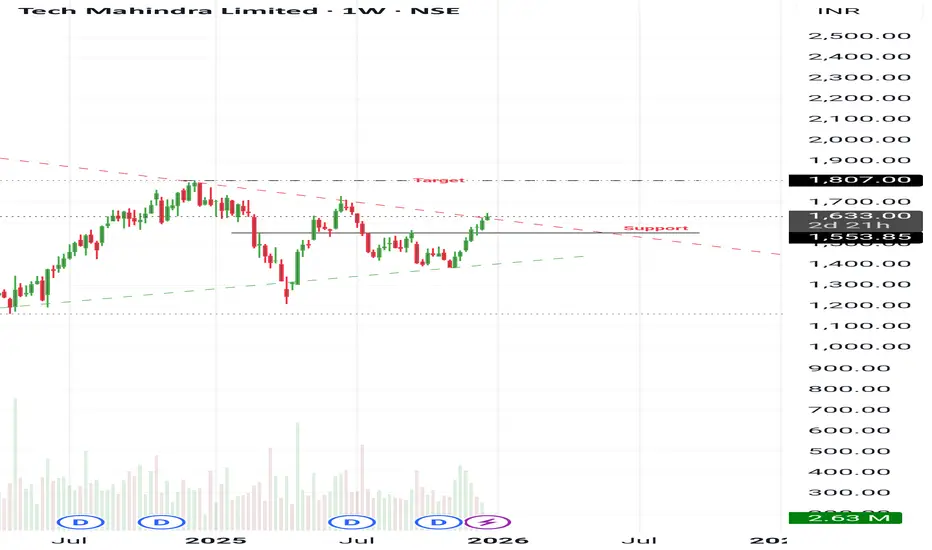Click the 2,100.00 price axis label

(859, 118)
